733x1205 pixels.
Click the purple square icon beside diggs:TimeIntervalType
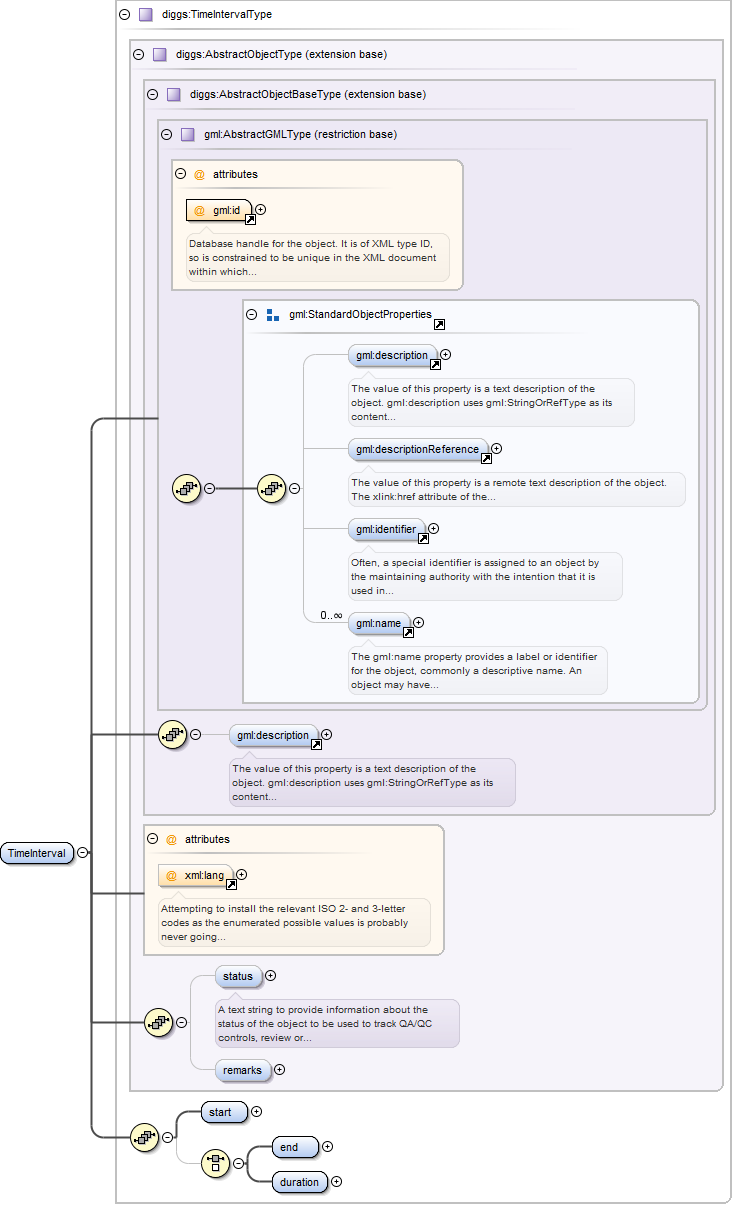pos(145,15)
